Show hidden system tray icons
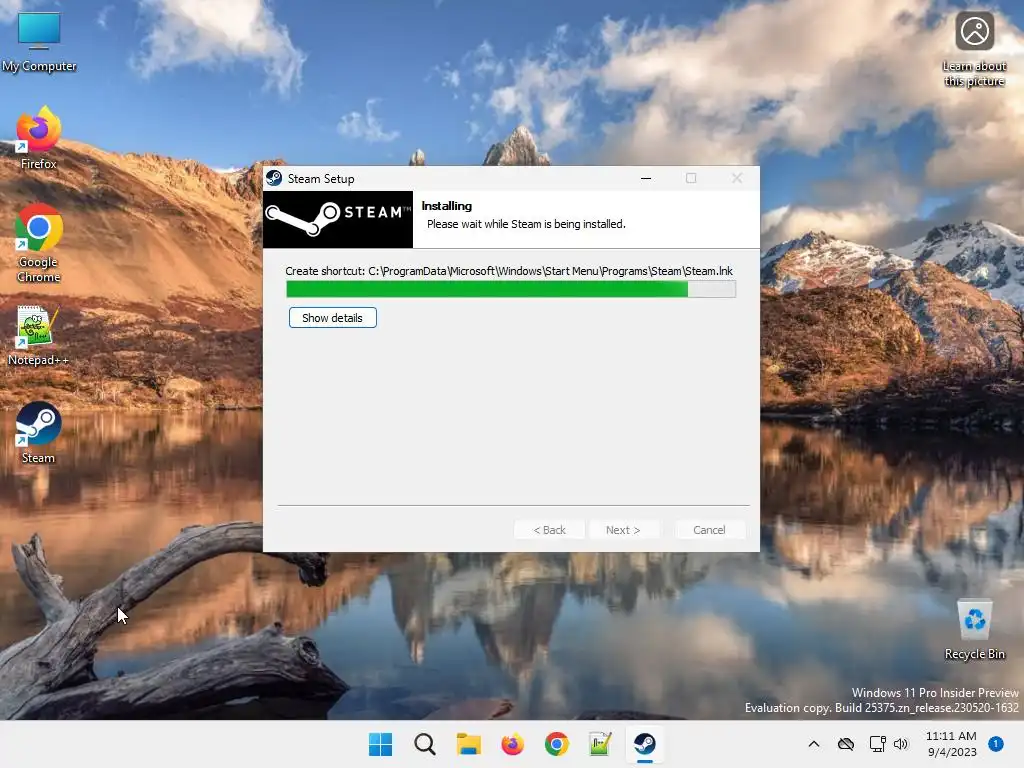The image size is (1024, 768). click(814, 744)
